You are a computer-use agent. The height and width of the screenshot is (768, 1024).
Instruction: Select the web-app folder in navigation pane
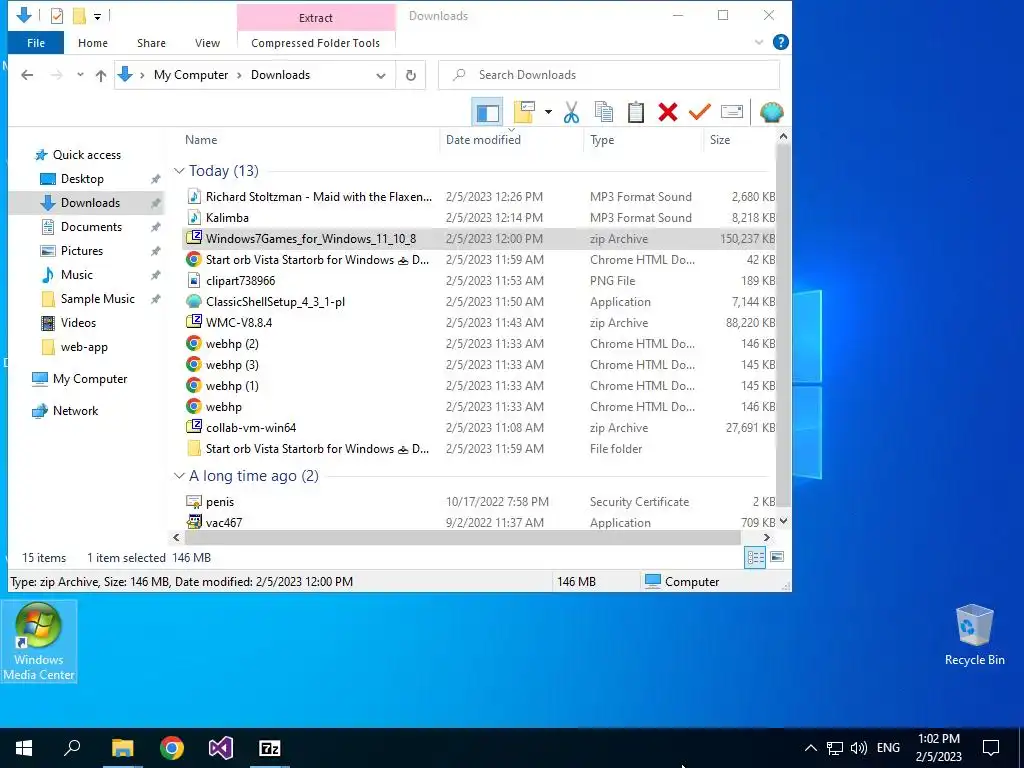pyautogui.click(x=84, y=347)
